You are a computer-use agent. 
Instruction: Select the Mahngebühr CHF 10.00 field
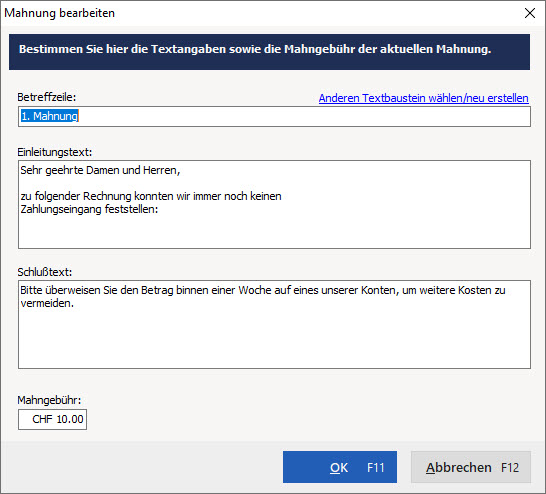click(x=53, y=419)
